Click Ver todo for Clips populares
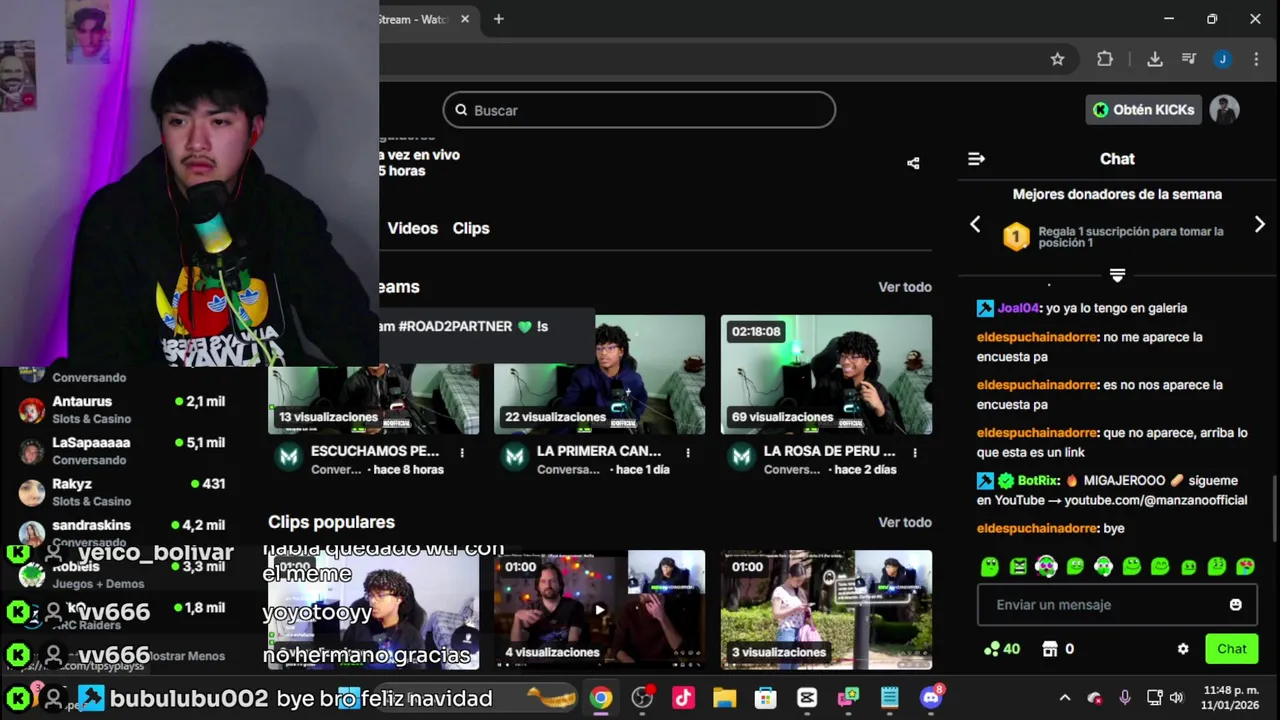The width and height of the screenshot is (1280, 720). [x=905, y=522]
